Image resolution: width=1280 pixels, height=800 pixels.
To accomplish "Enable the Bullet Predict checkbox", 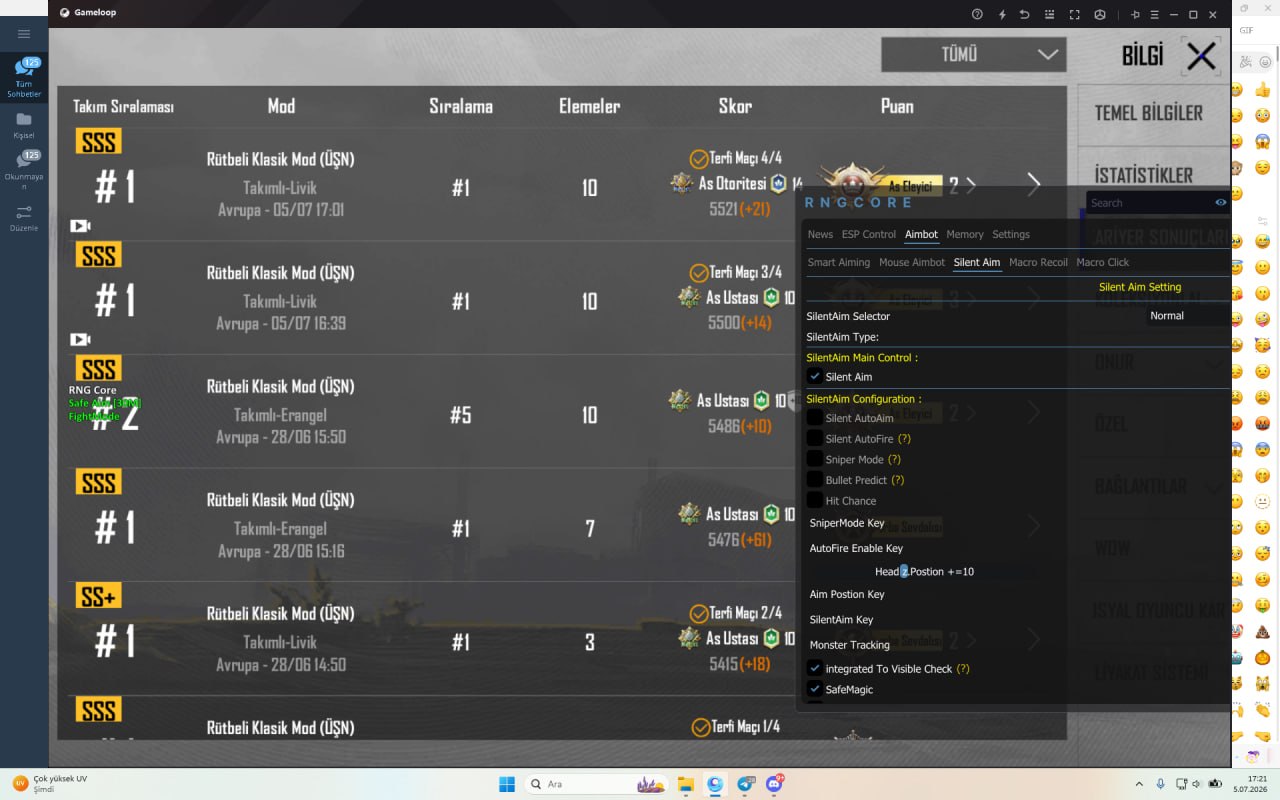I will tap(815, 480).
